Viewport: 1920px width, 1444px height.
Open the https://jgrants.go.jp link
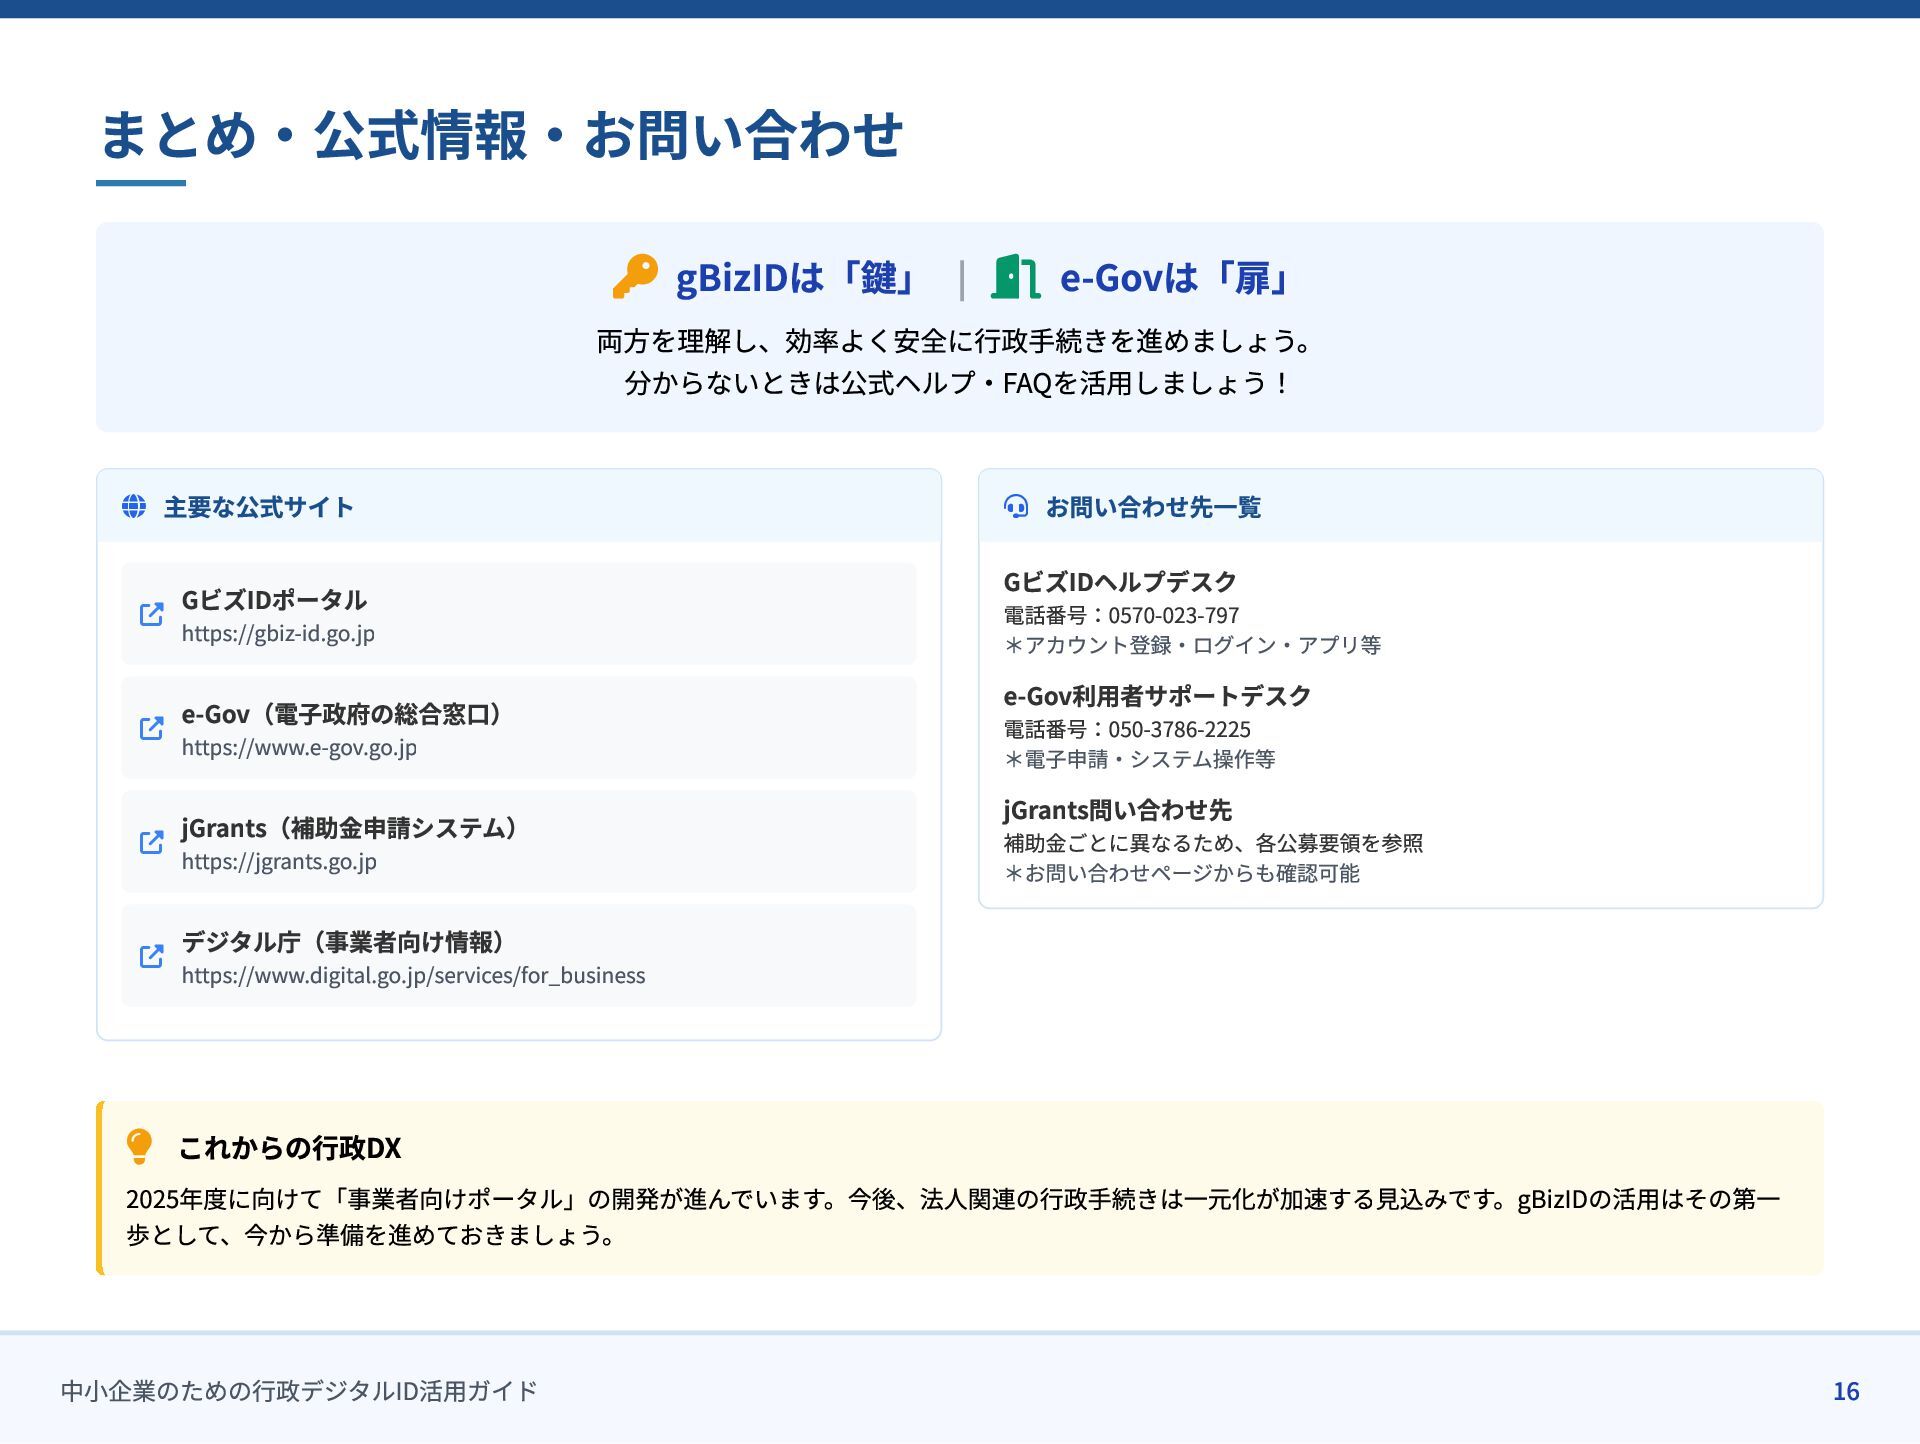[x=279, y=861]
